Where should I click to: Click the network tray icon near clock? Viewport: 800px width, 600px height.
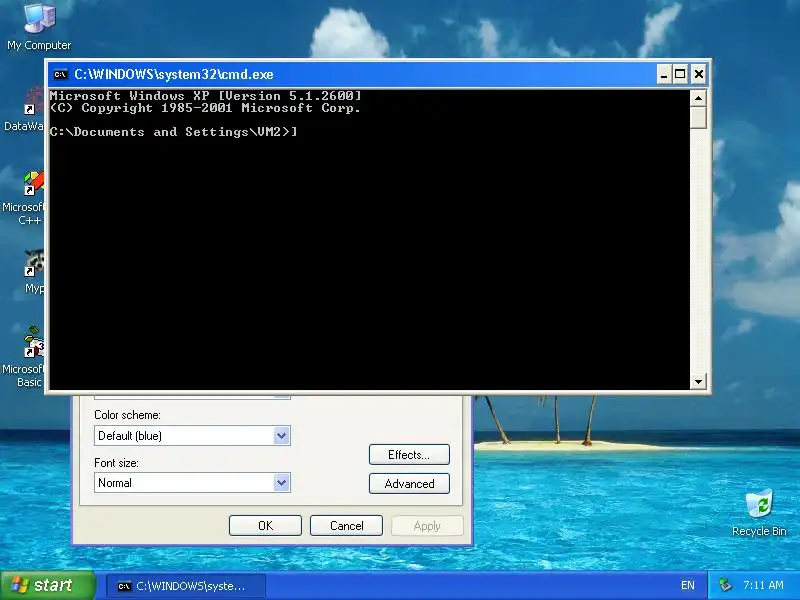pos(724,585)
